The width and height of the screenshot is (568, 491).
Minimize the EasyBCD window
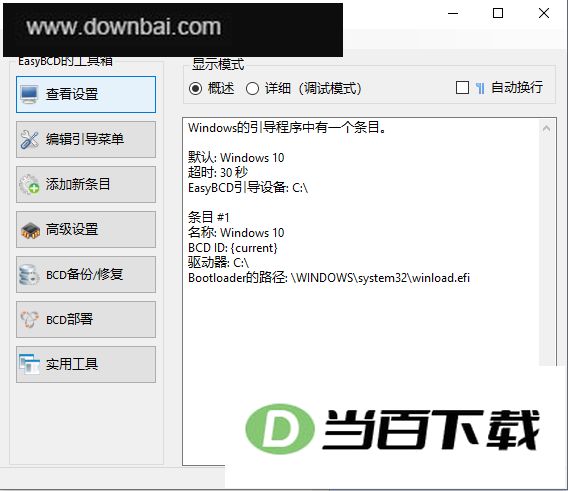coord(453,13)
